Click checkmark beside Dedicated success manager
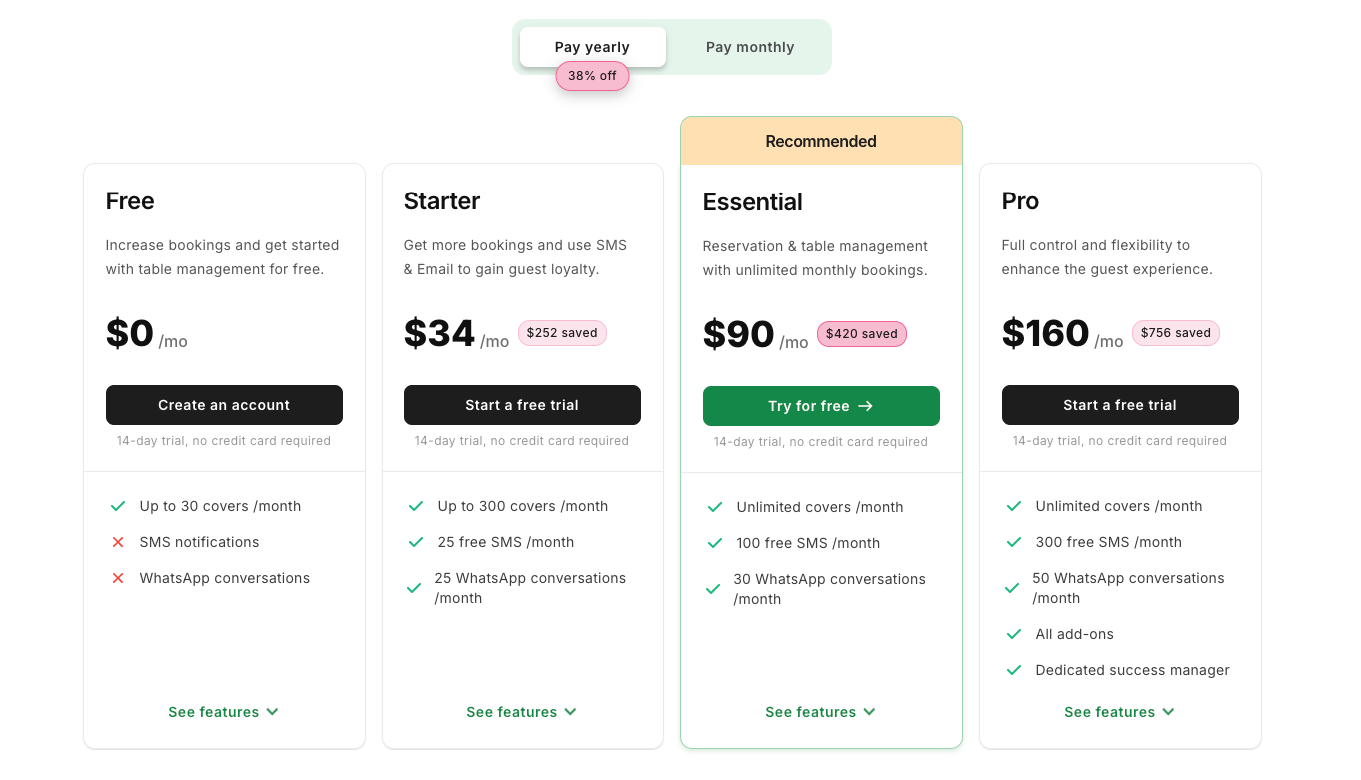Image resolution: width=1361 pixels, height=780 pixels. 1014,671
